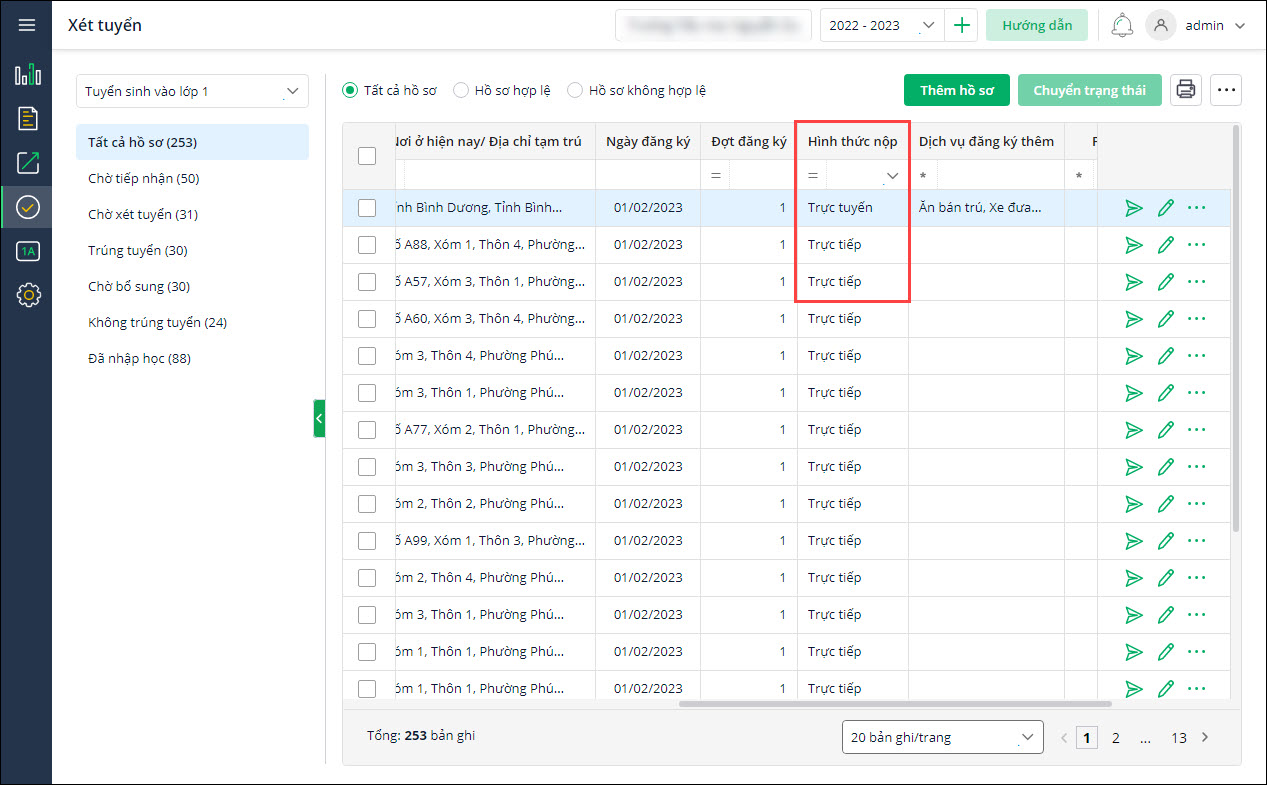This screenshot has width=1267, height=785.
Task: Tick checkbox of A77, Xóm 2 row
Action: [367, 430]
